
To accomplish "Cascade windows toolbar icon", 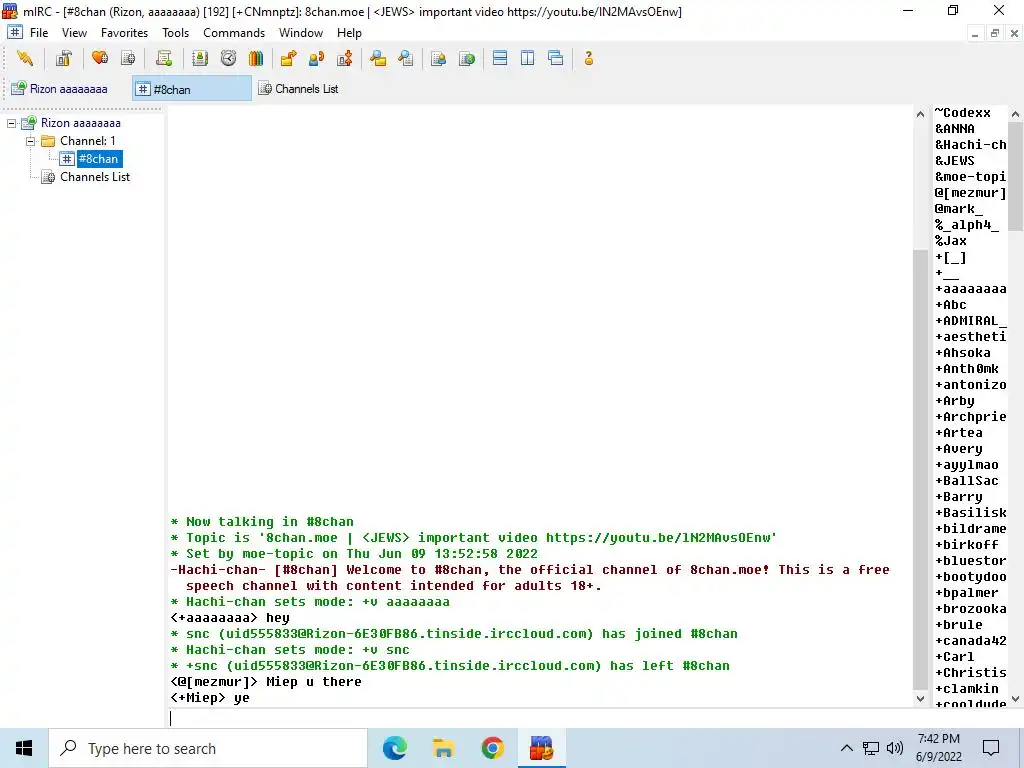I will [x=556, y=59].
